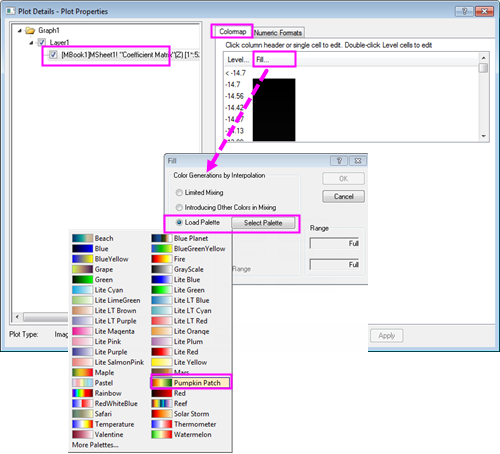The height and width of the screenshot is (454, 500).
Task: Click the Graph1 folder icon
Action: (30, 31)
